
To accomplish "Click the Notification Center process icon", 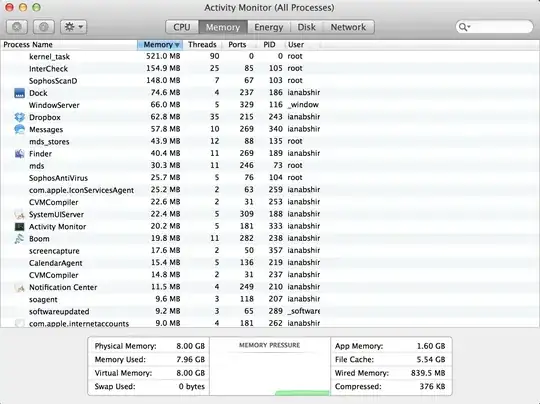I will [19, 287].
